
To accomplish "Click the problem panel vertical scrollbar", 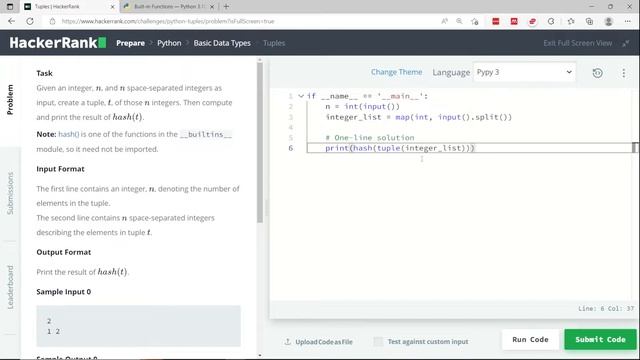I will tap(260, 143).
